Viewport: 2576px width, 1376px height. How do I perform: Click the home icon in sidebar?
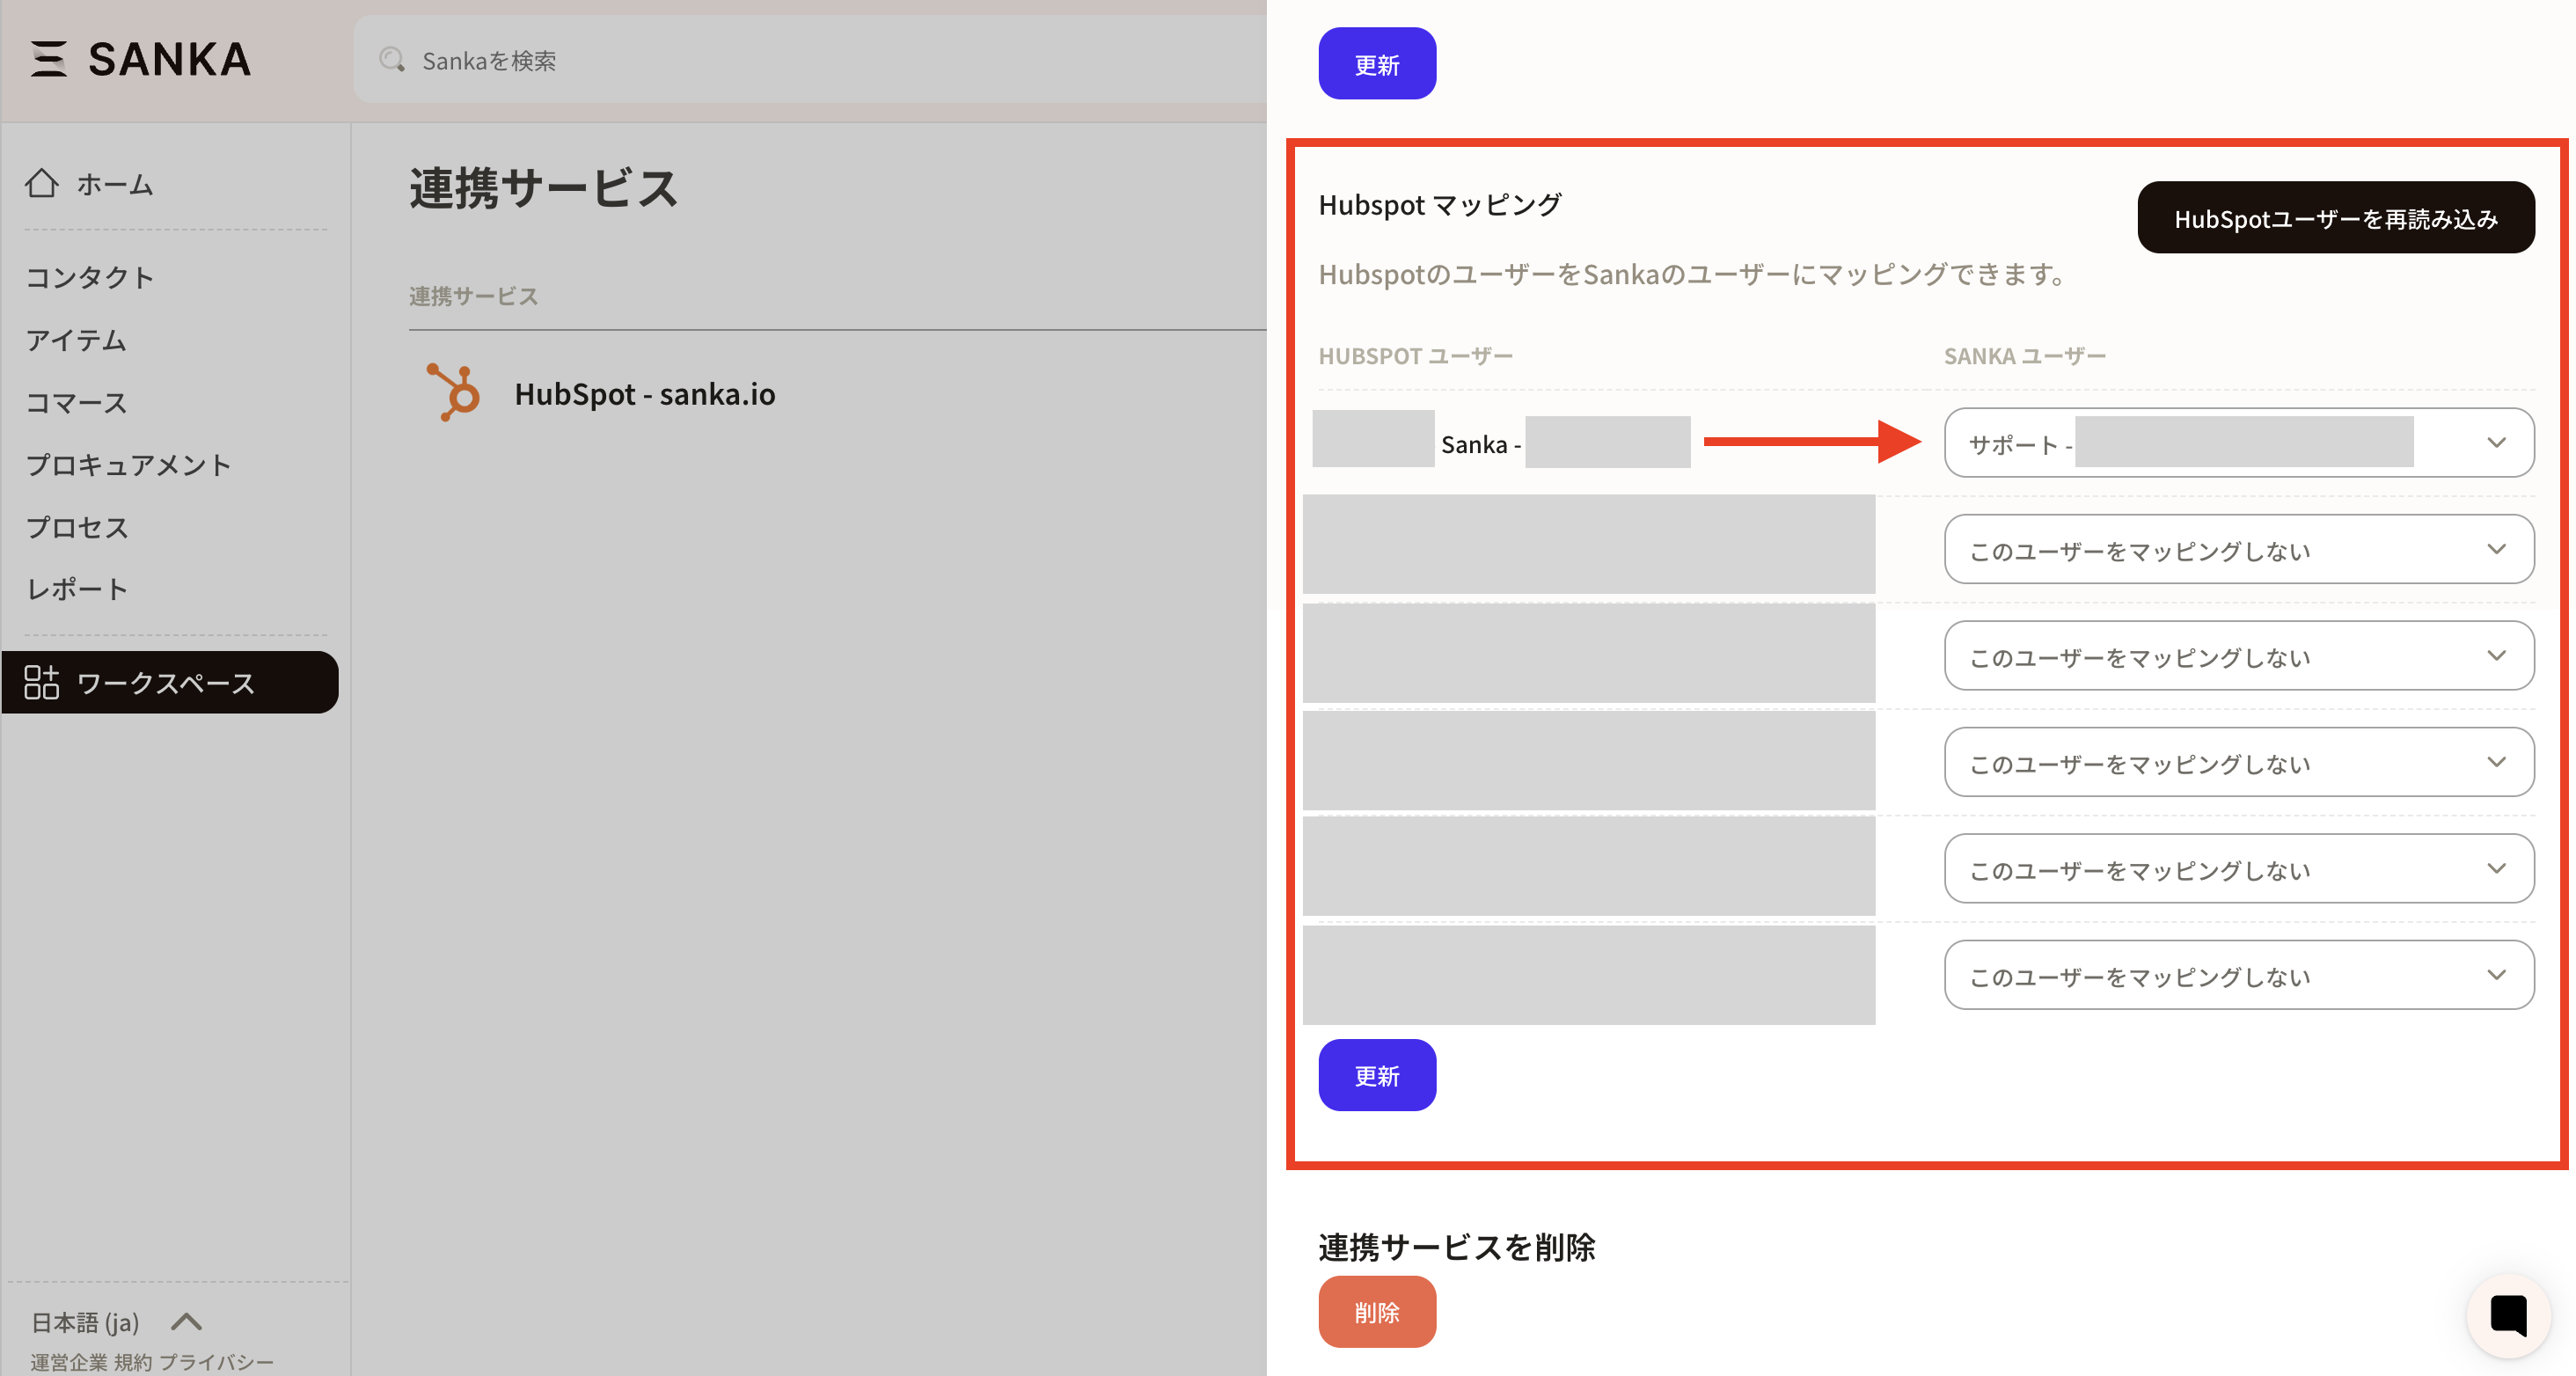pos(42,183)
